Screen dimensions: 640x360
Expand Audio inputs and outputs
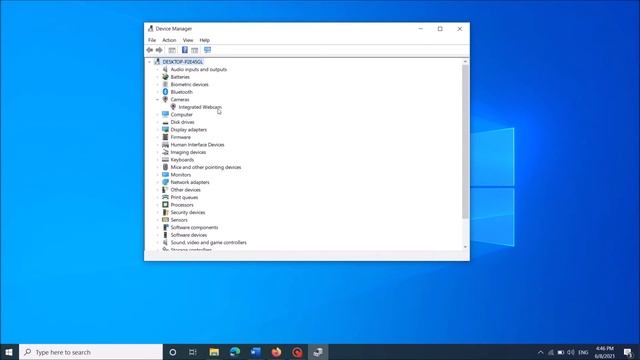pyautogui.click(x=158, y=69)
